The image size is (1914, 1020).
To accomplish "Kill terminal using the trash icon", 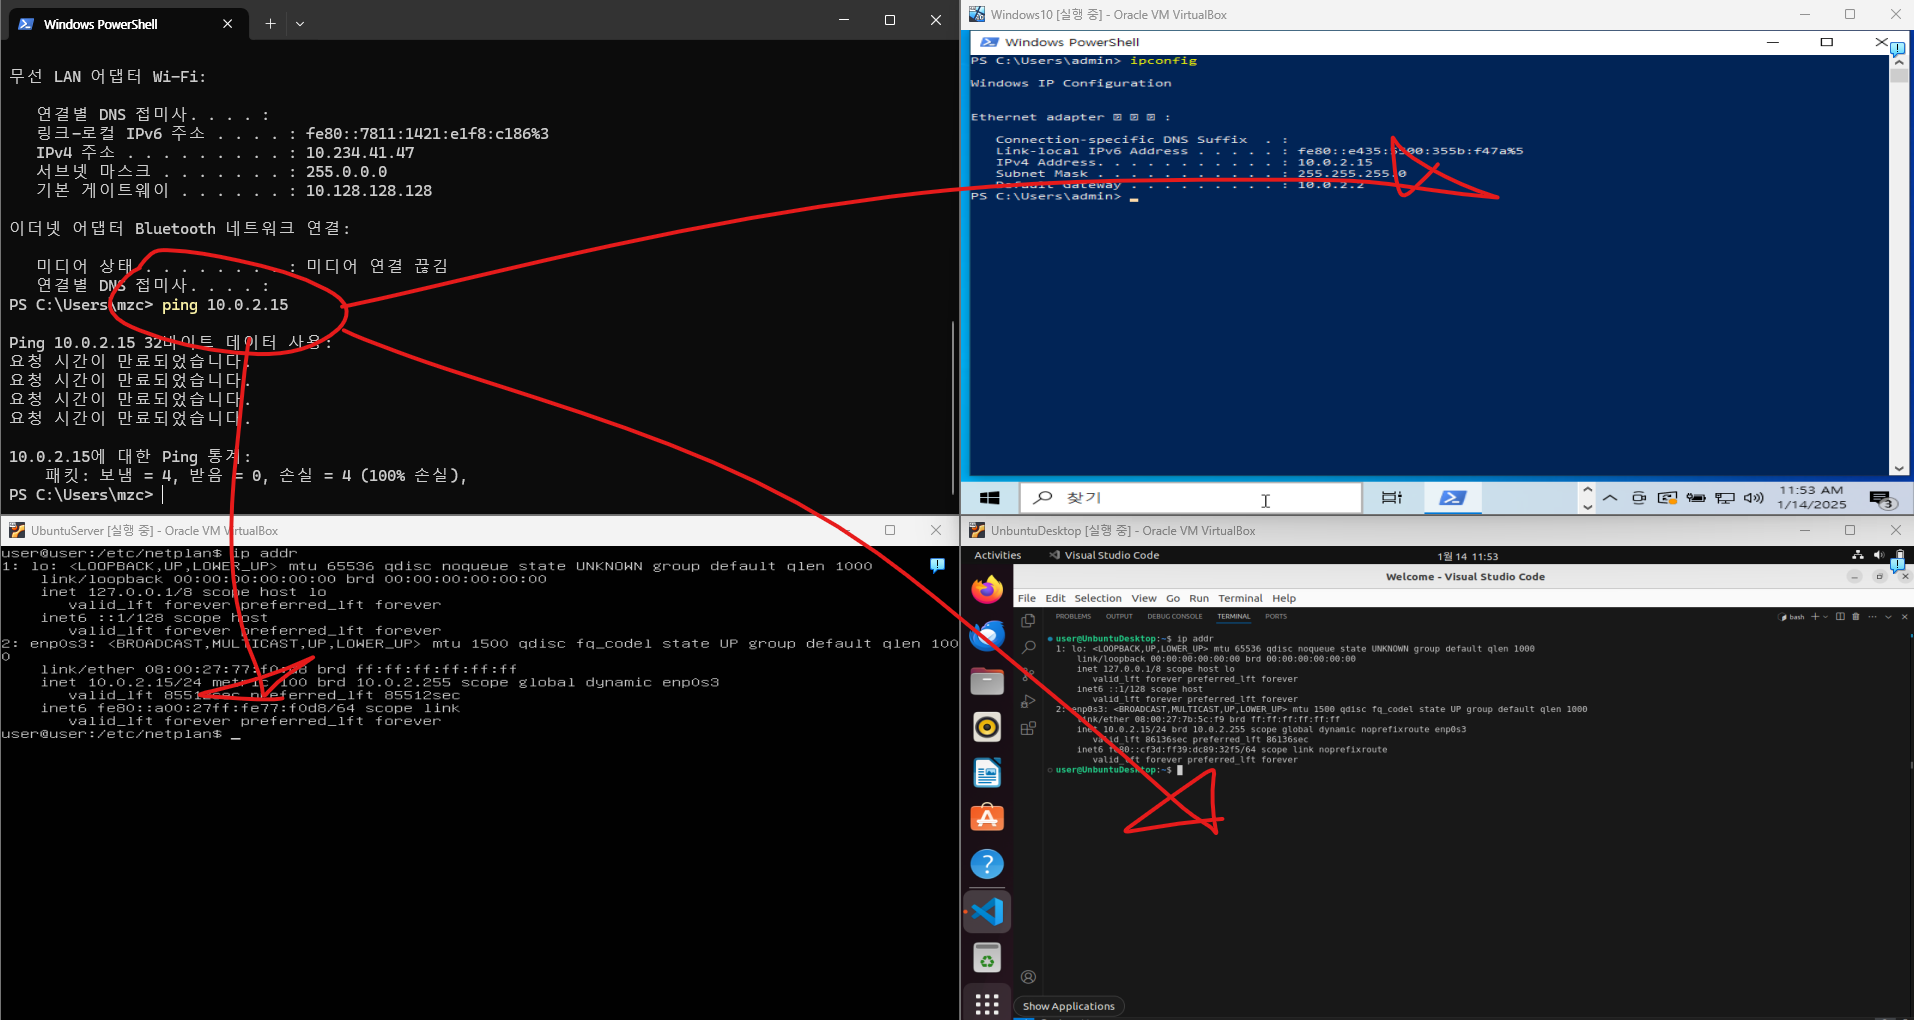I will 1856,617.
